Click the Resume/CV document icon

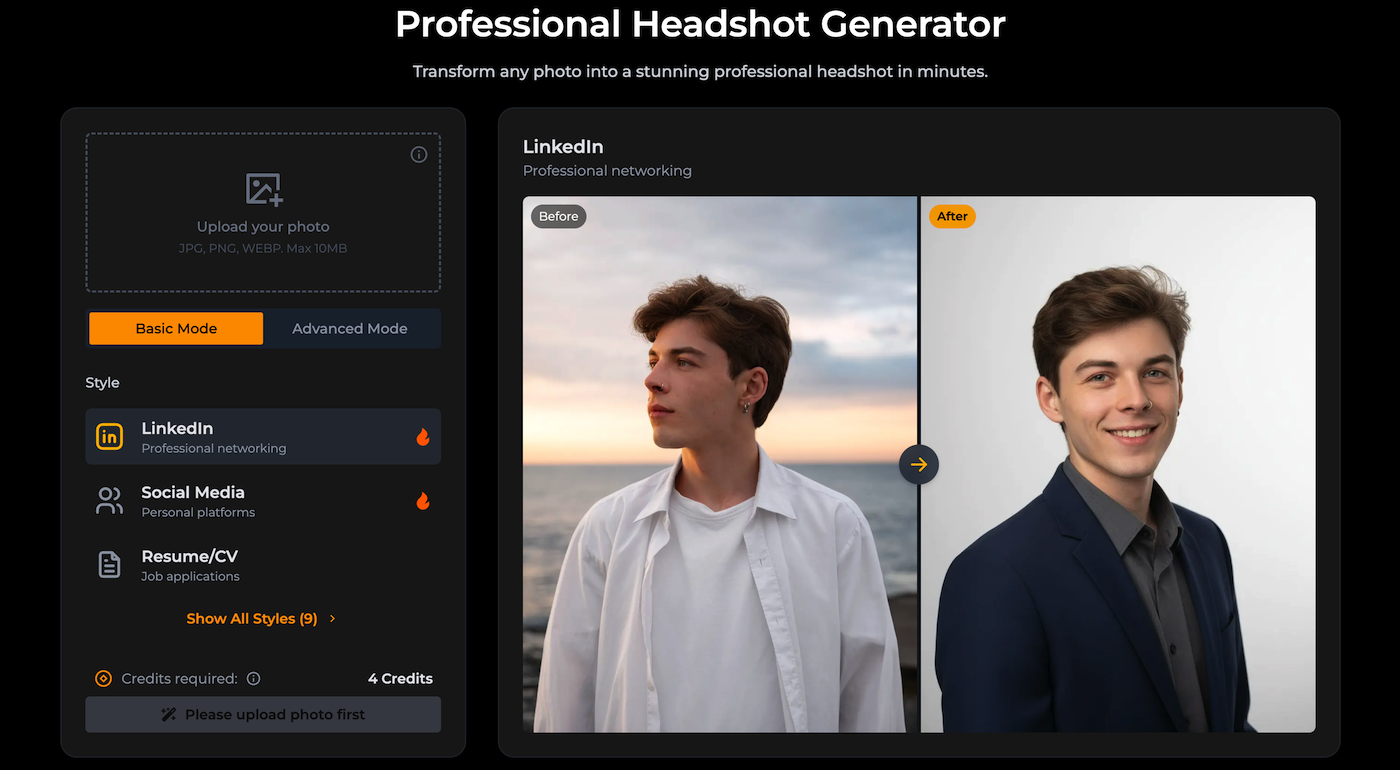click(x=109, y=565)
